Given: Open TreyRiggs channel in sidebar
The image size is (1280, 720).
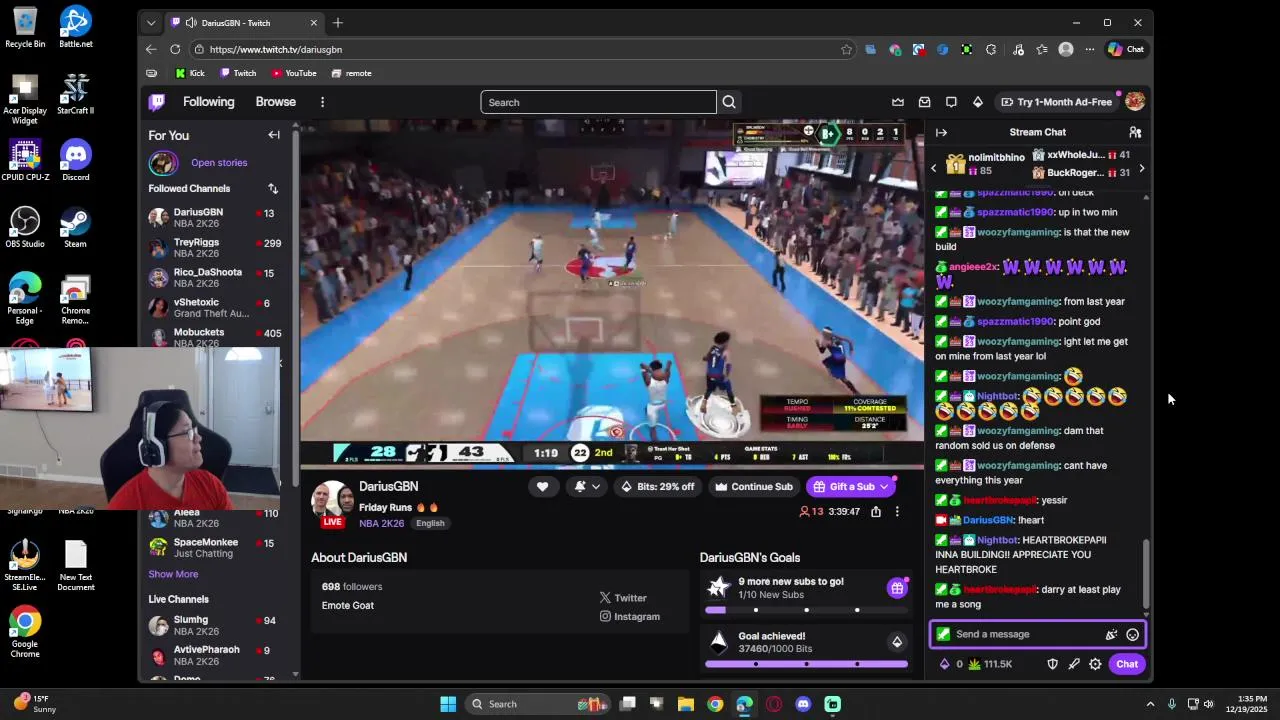Looking at the screenshot, I should (x=216, y=247).
